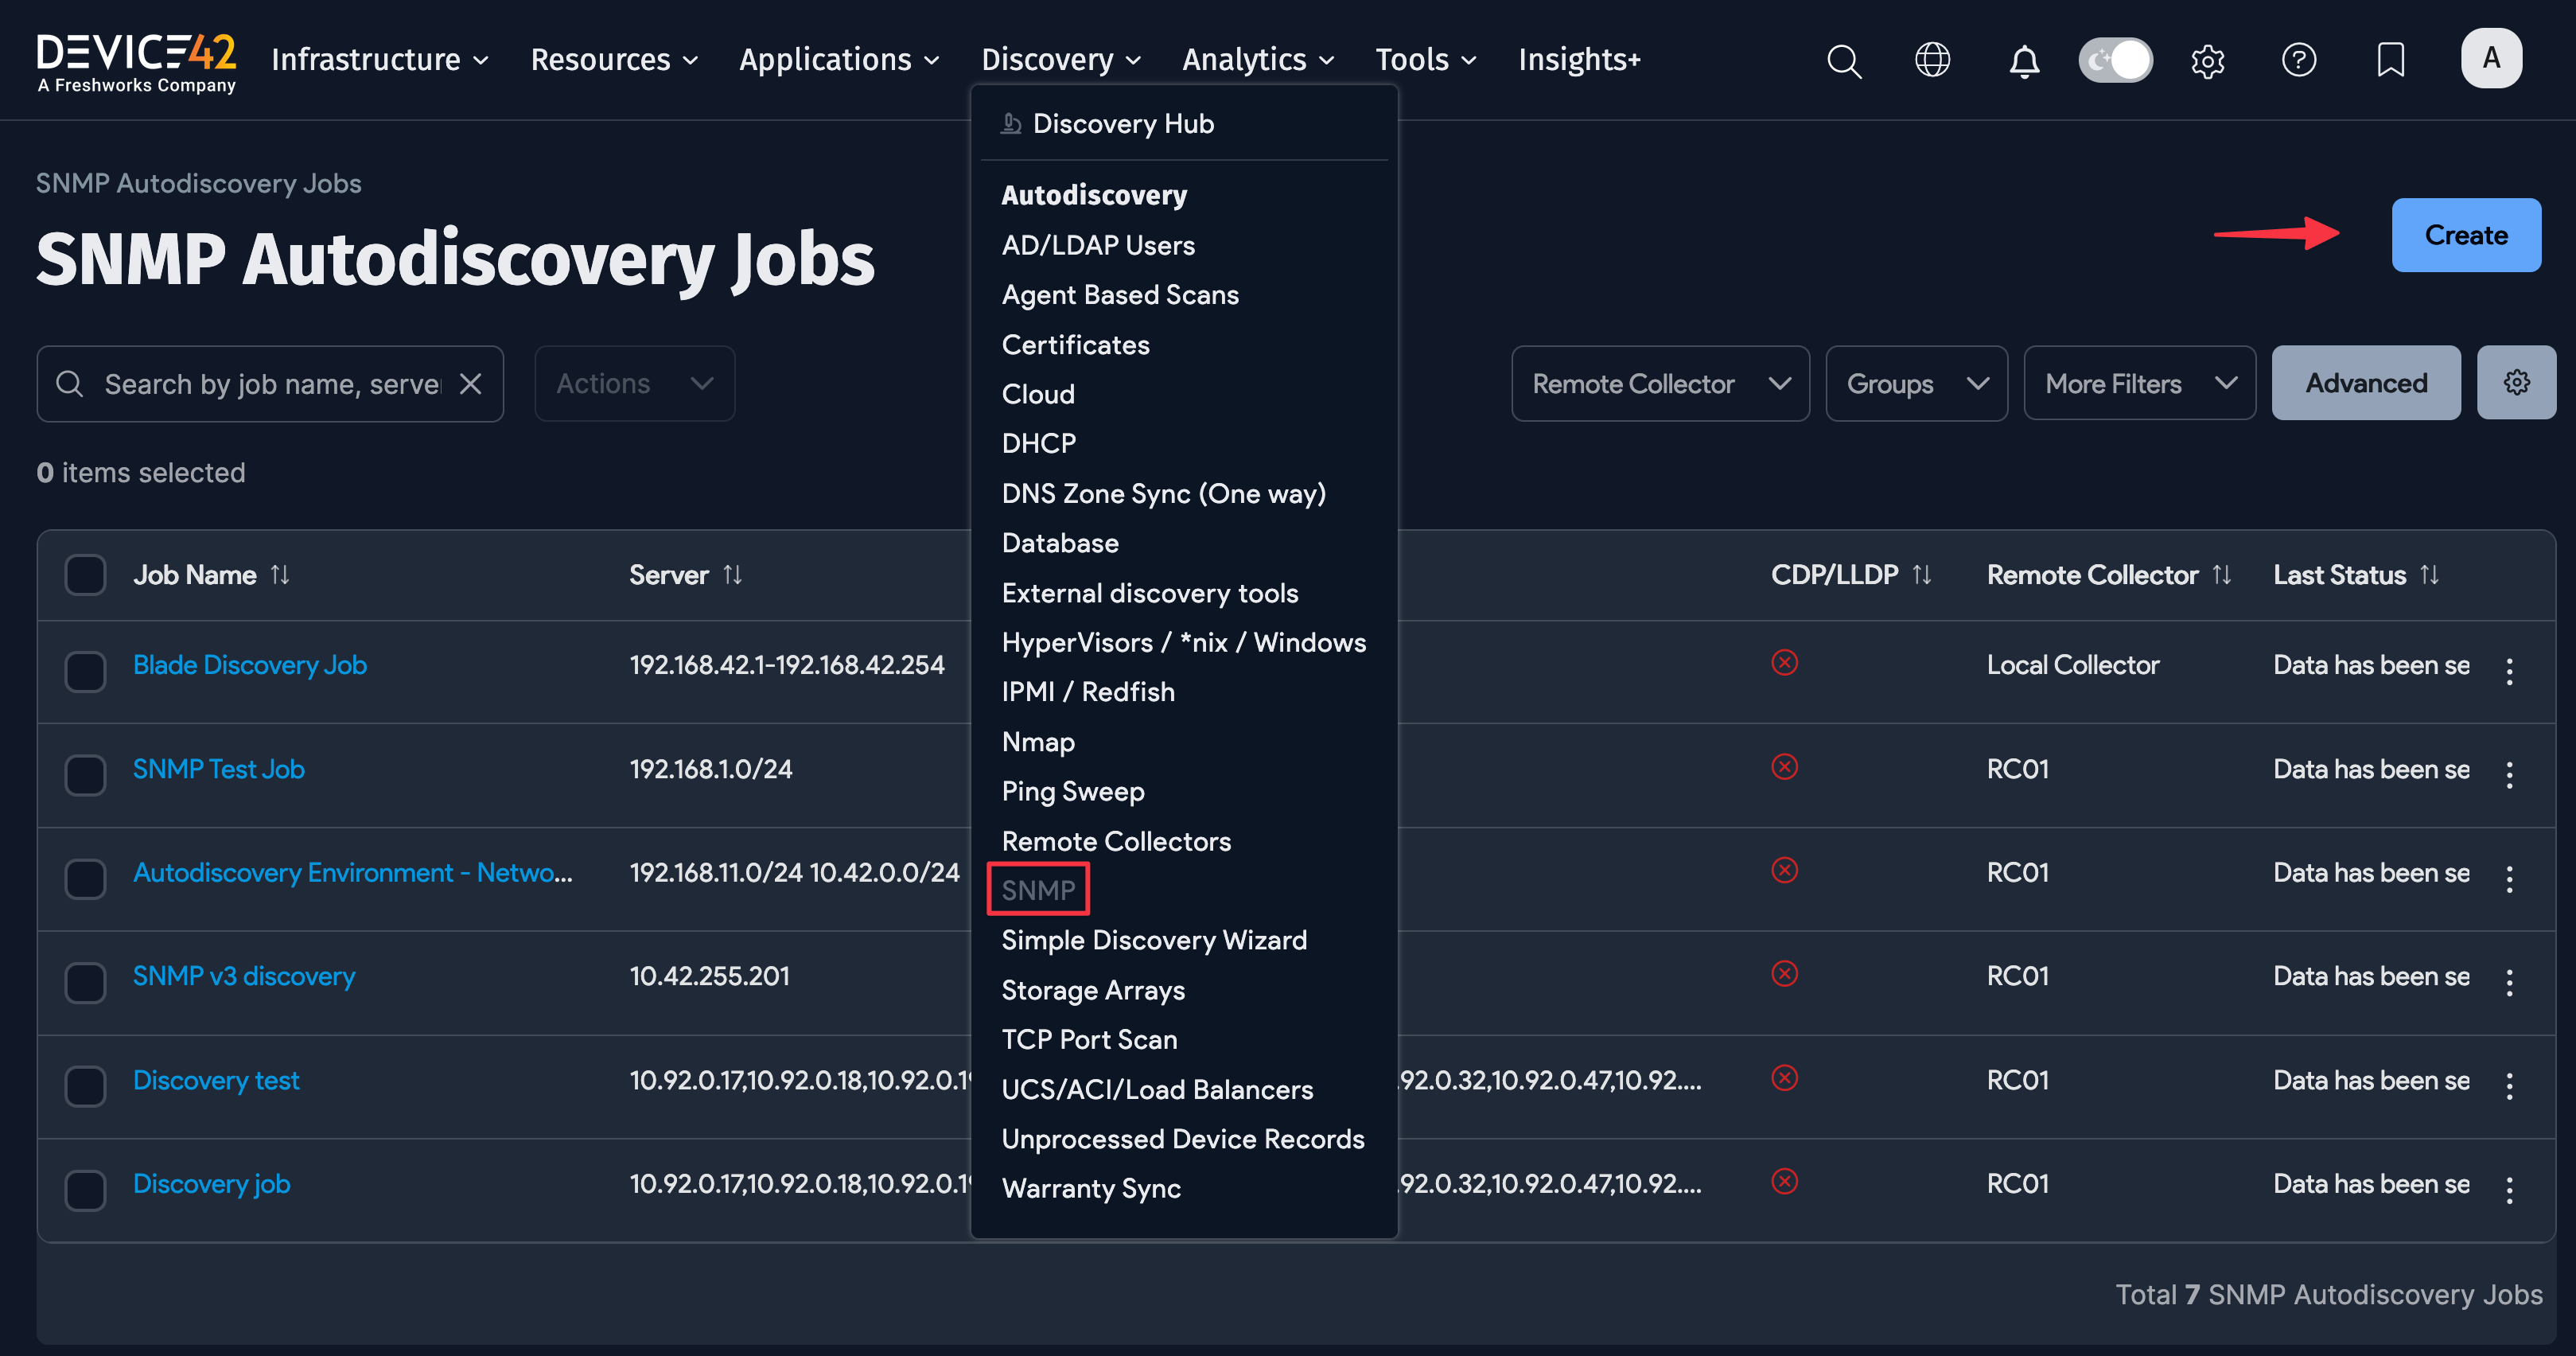Toggle the dark mode switch
2576x1356 pixels.
click(x=2116, y=60)
